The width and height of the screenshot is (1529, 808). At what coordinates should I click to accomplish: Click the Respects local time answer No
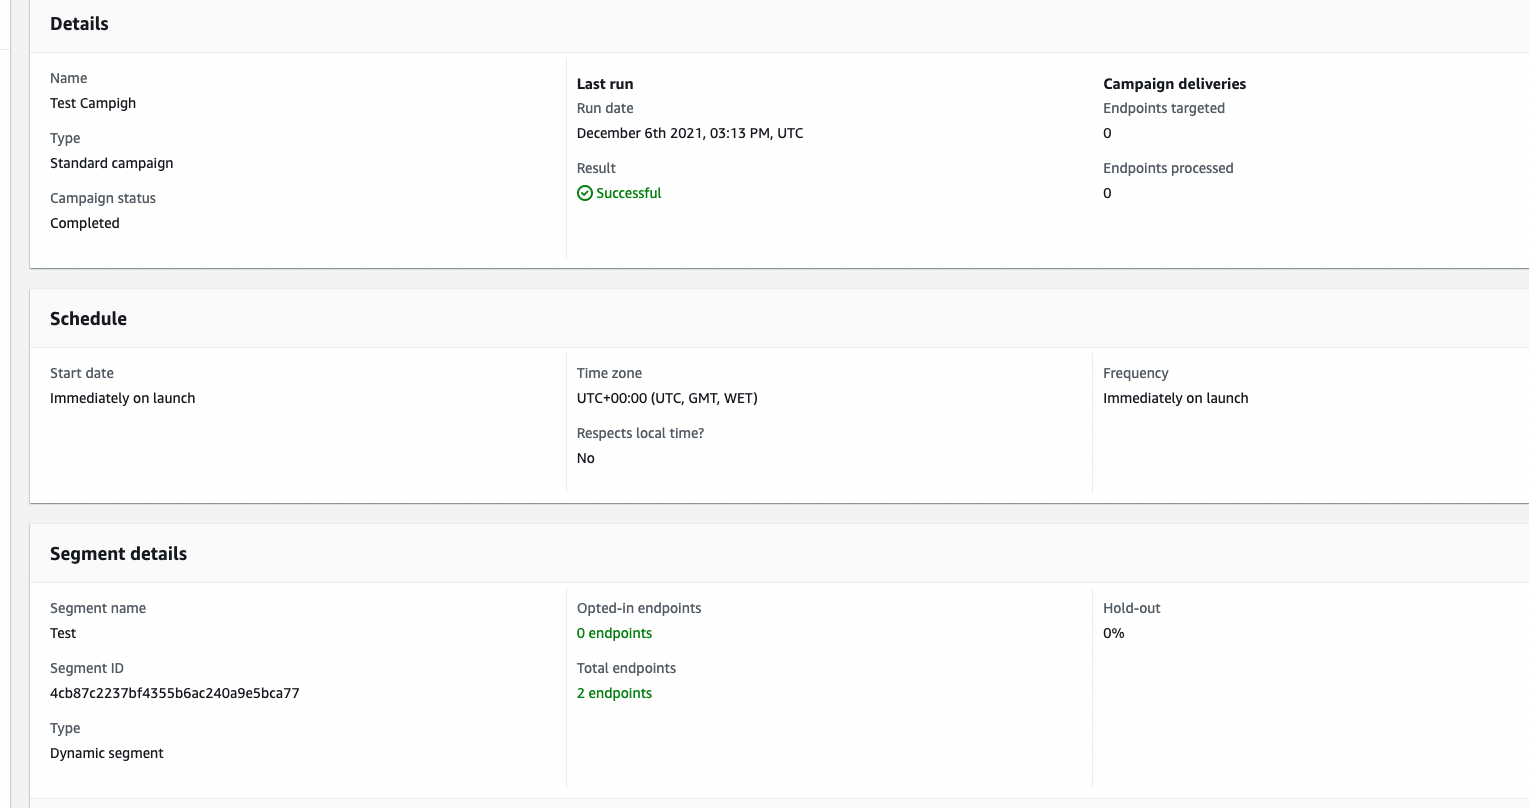585,457
